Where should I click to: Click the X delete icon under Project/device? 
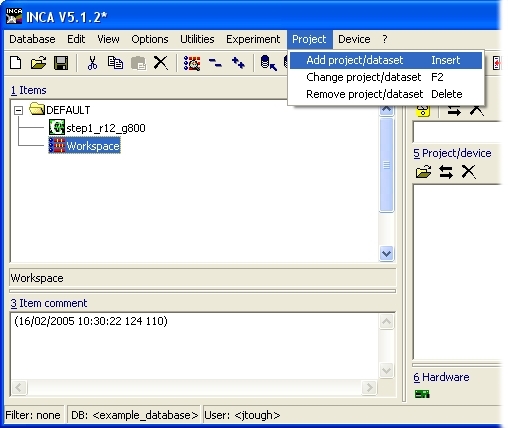(469, 172)
